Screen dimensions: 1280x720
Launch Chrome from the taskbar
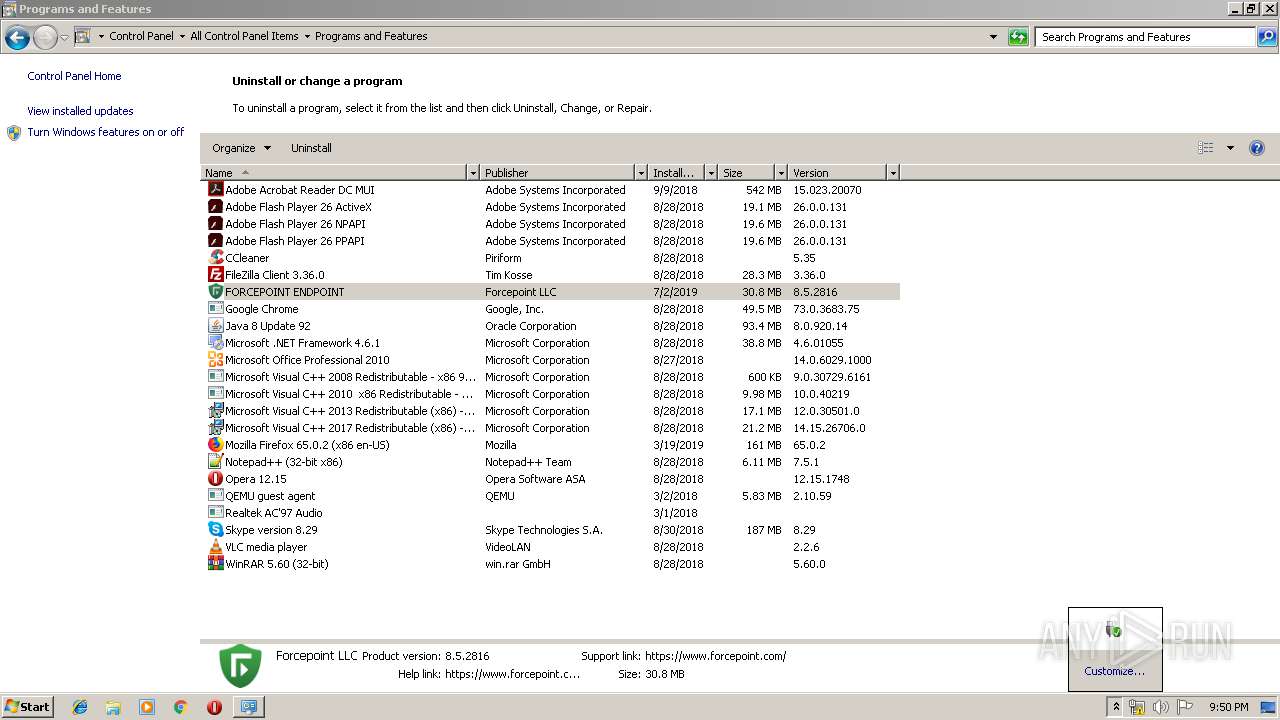(181, 707)
